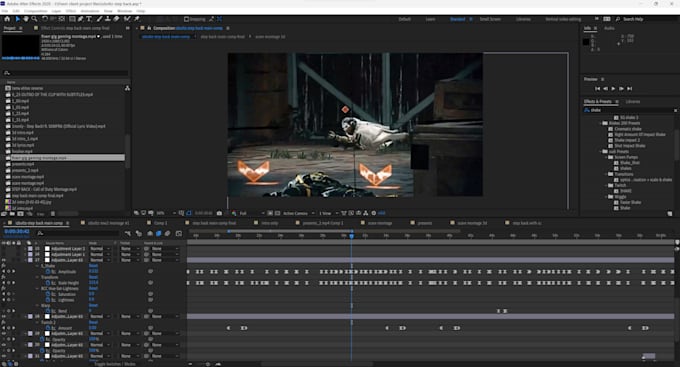Toggle visibility eye of layer 17

pos(4,260)
